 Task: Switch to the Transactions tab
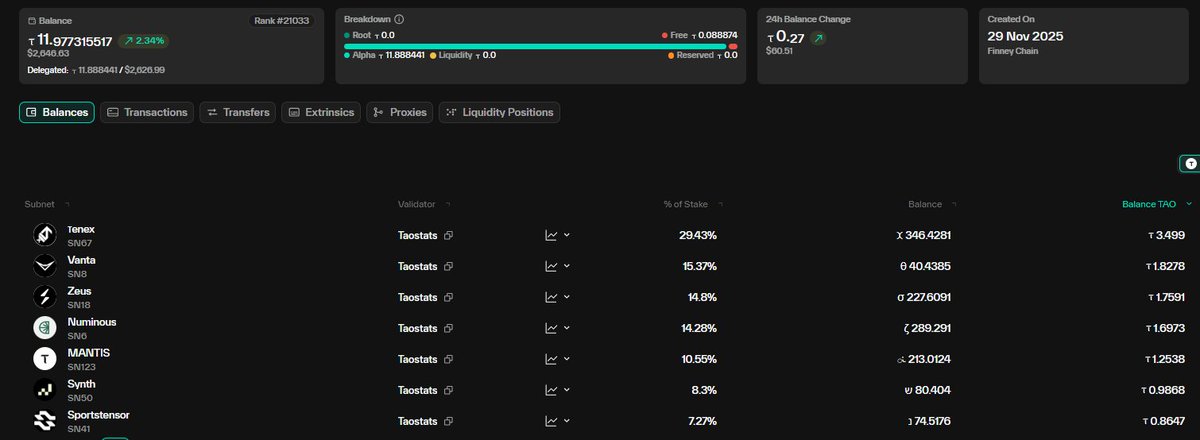[x=147, y=112]
